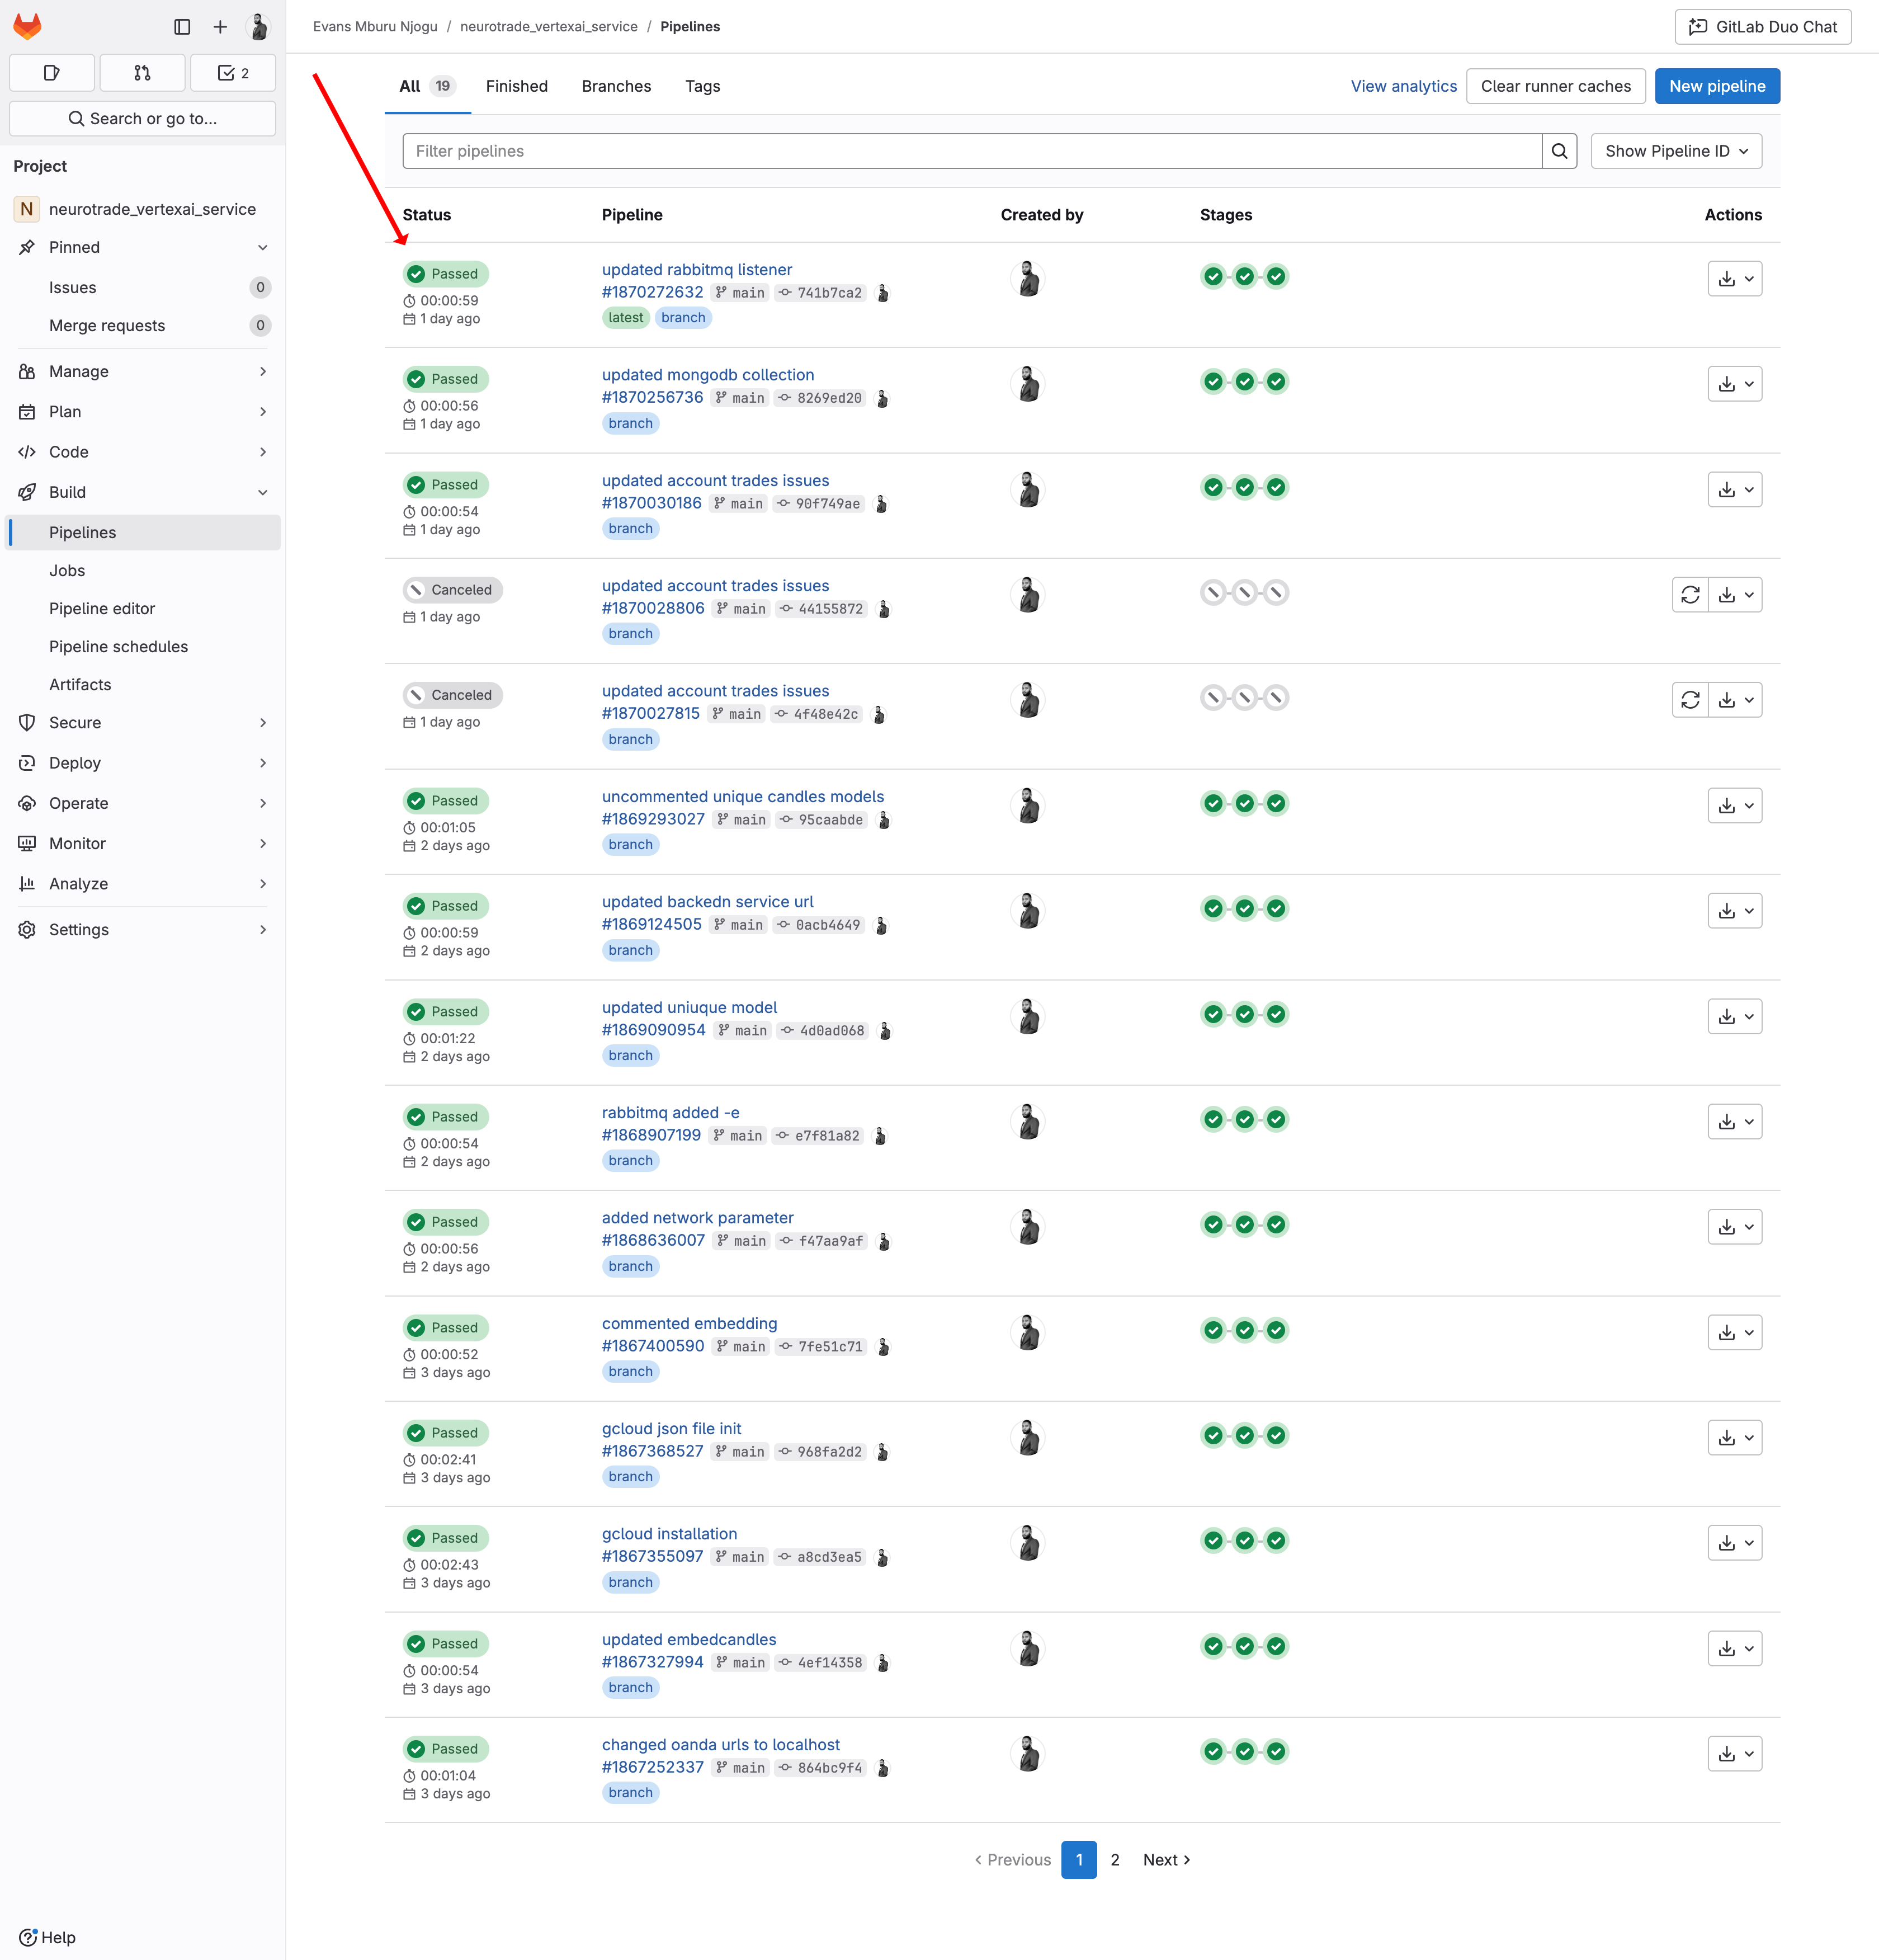Open user avatar menu in top sidebar
Image resolution: width=1879 pixels, height=1960 pixels.
coord(258,27)
